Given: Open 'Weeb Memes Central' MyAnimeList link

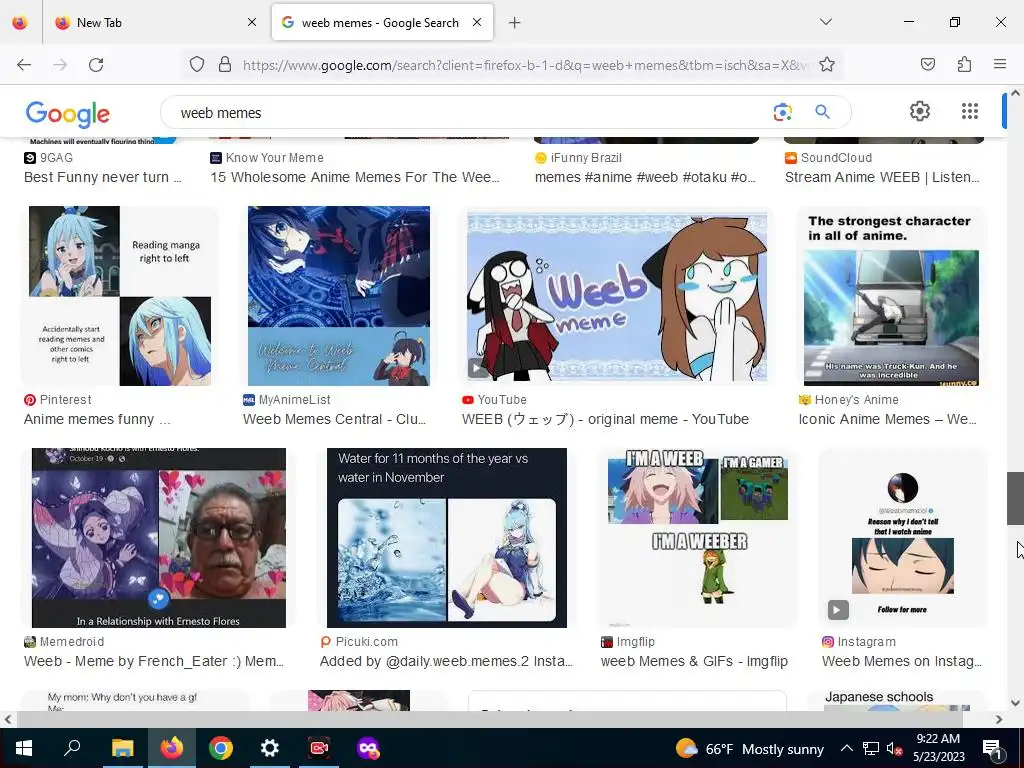Looking at the screenshot, I should click(x=334, y=419).
